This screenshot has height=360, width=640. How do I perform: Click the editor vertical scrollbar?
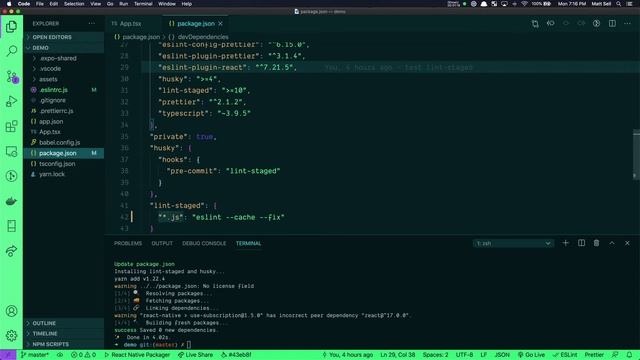[636, 154]
